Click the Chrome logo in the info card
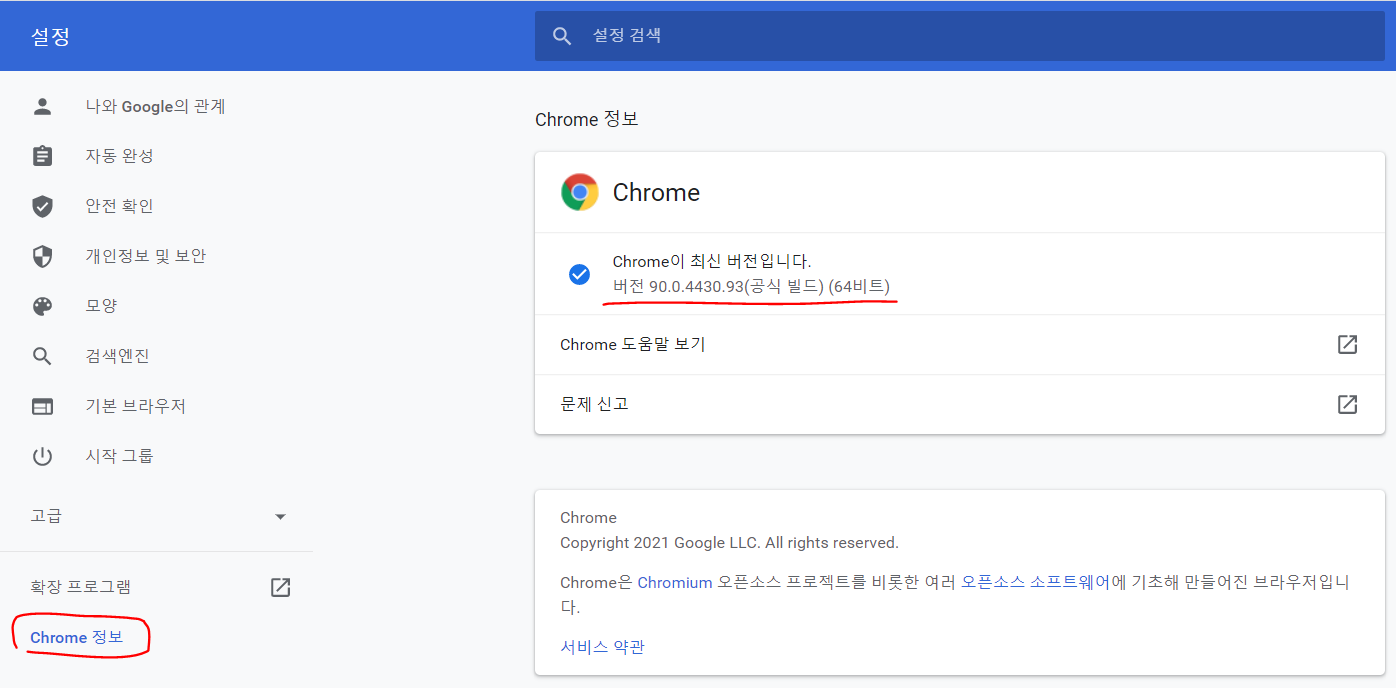The width and height of the screenshot is (1396, 688). click(580, 192)
